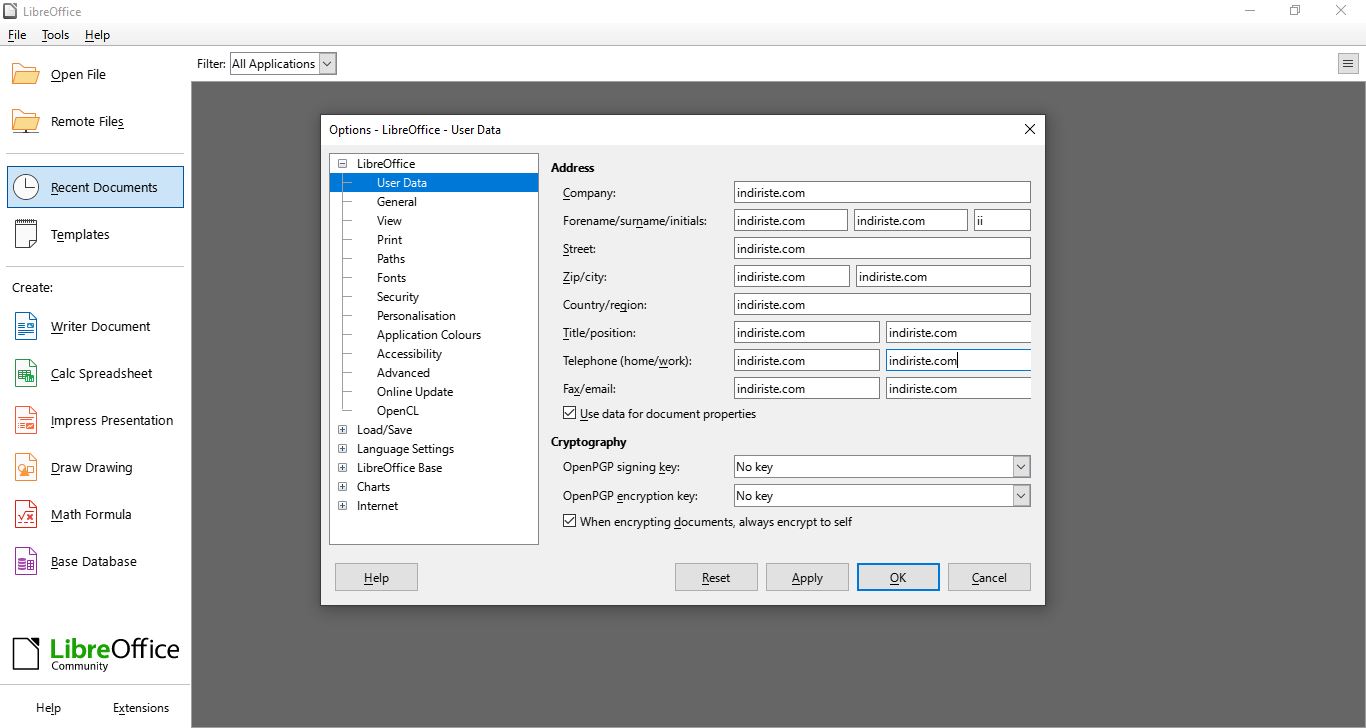The width and height of the screenshot is (1366, 728).
Task: Click the Surname input field
Action: pyautogui.click(x=911, y=220)
